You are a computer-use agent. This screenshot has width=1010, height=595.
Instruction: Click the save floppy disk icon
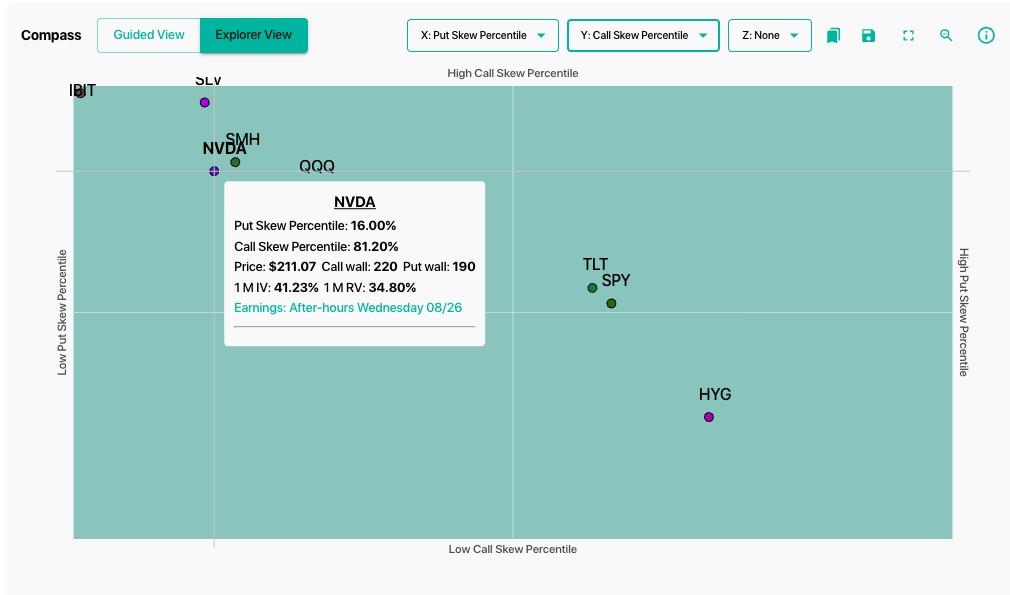pos(868,35)
